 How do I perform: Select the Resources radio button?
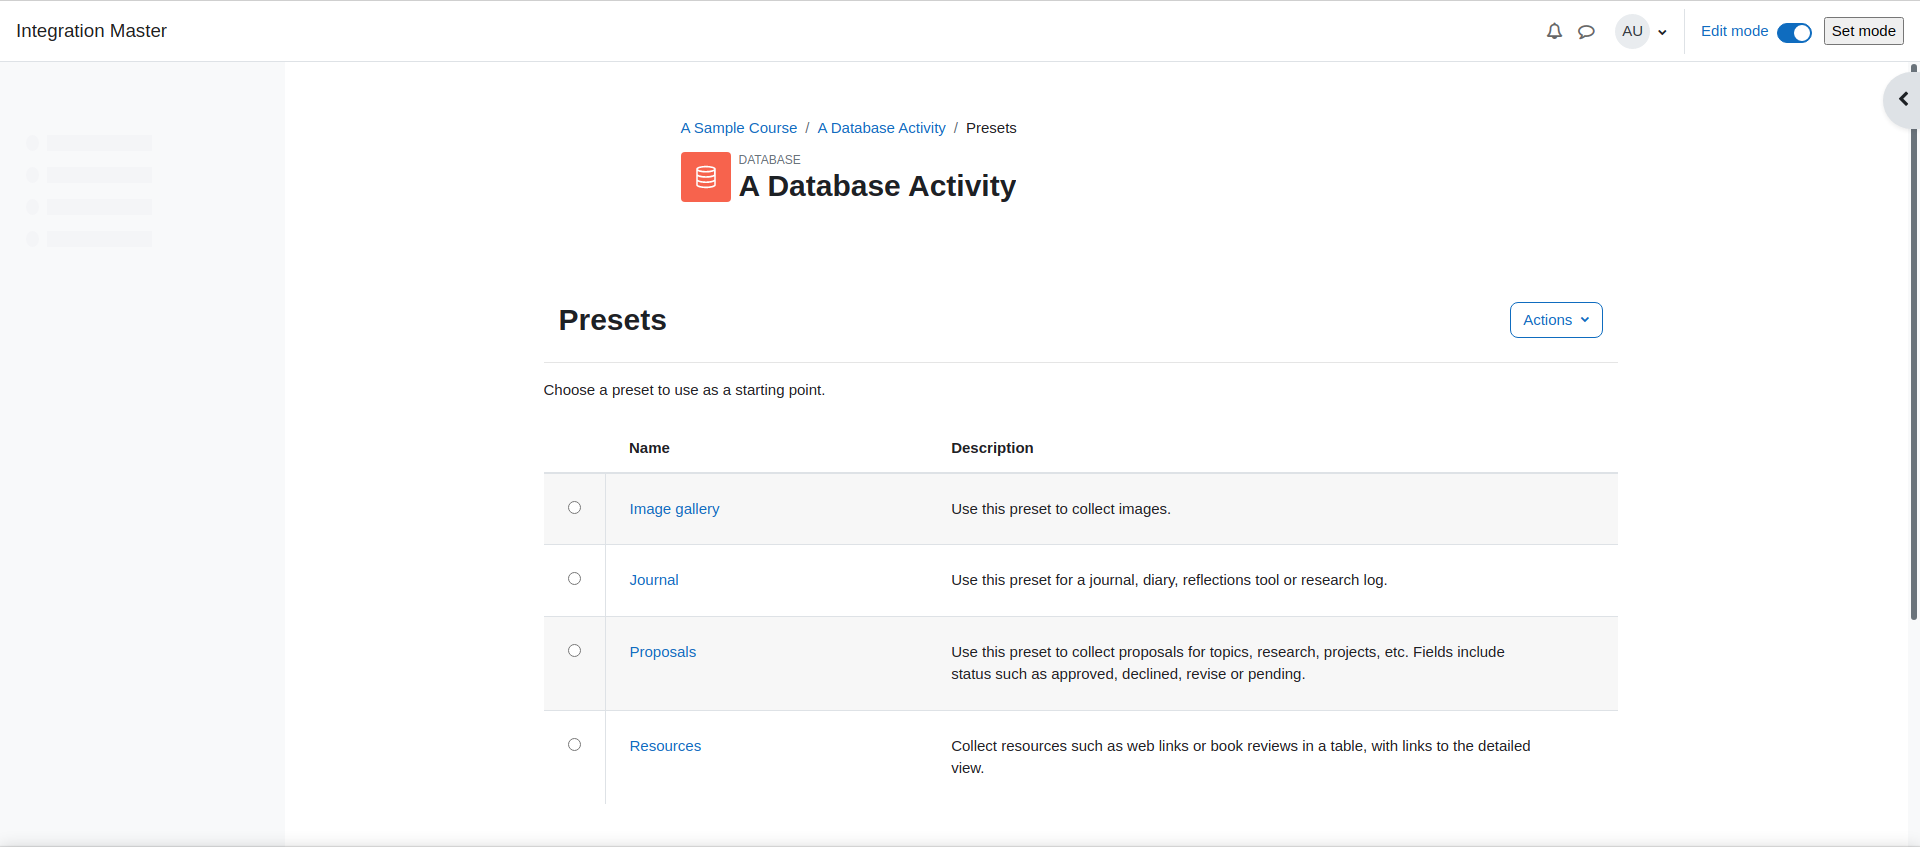(574, 745)
